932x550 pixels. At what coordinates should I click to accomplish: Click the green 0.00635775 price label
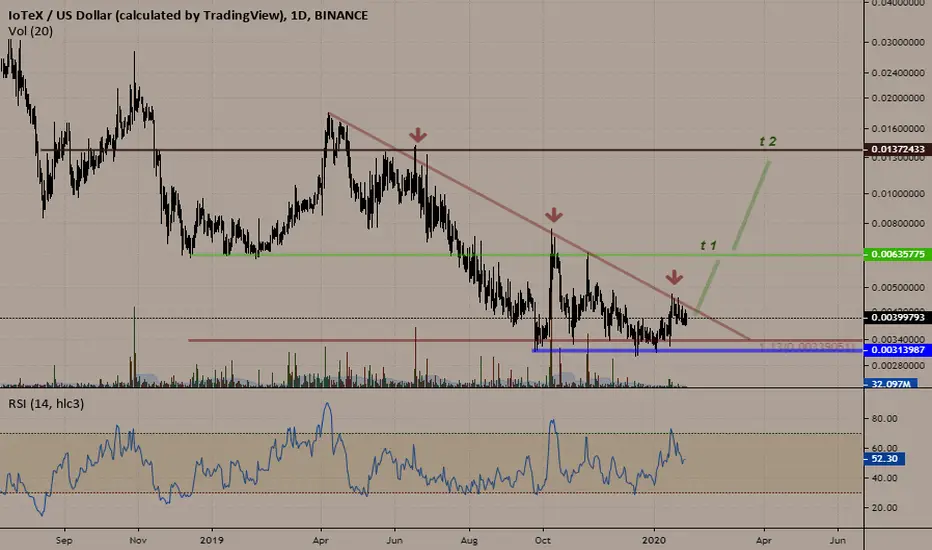coord(898,254)
